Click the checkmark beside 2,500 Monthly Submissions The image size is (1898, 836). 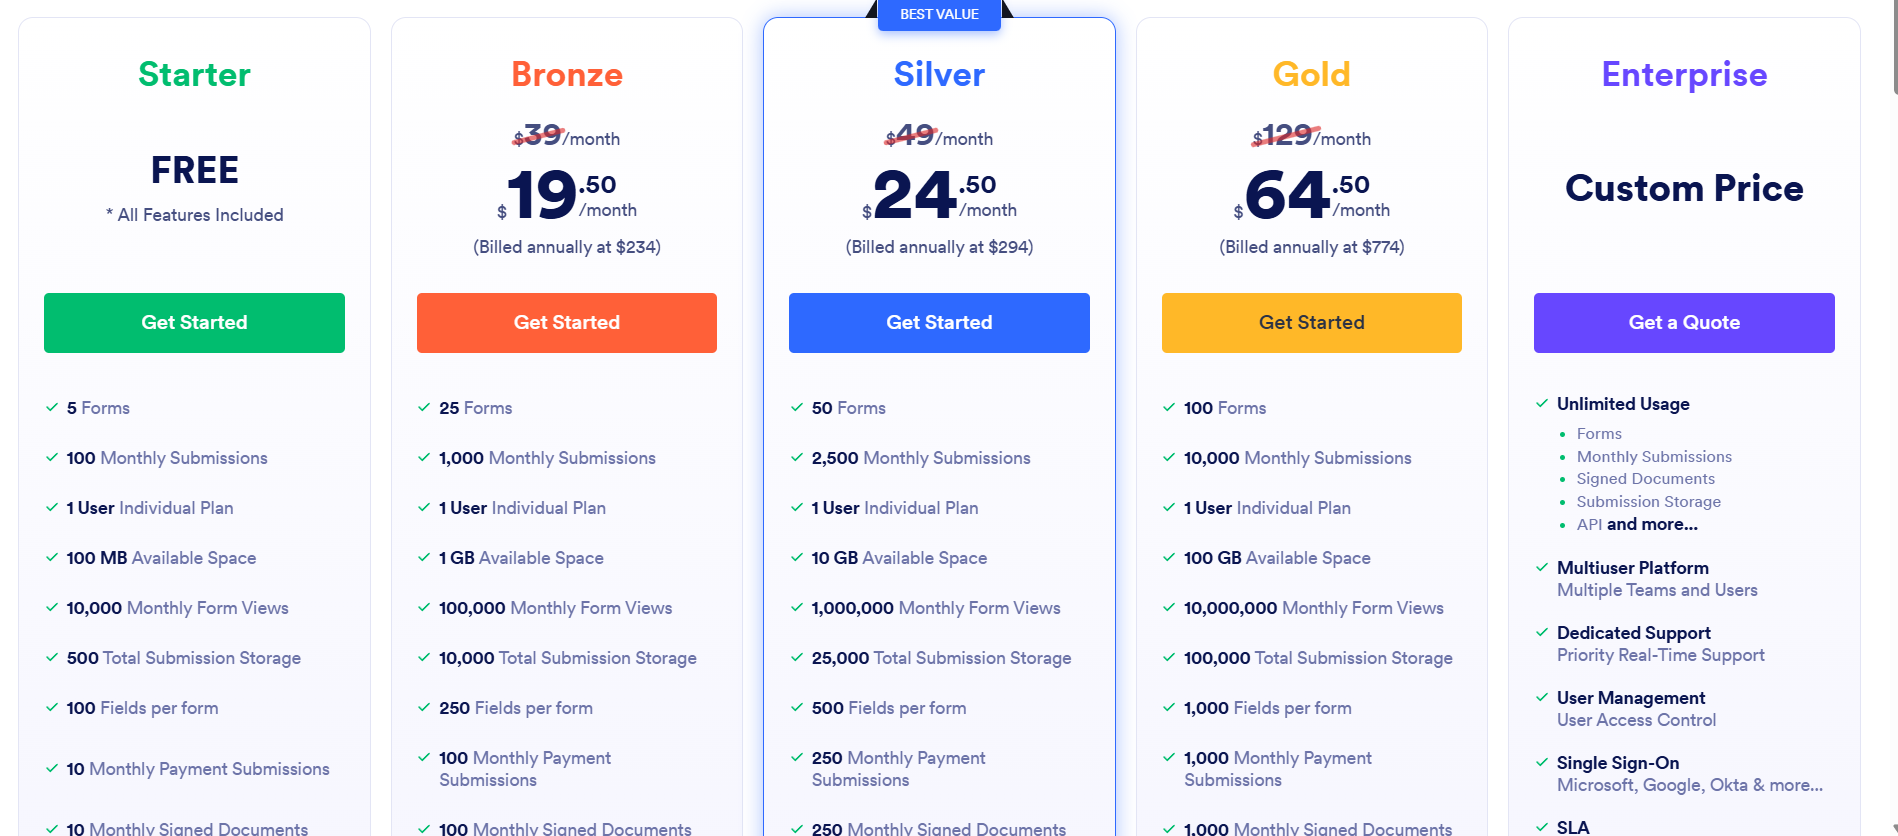click(795, 457)
